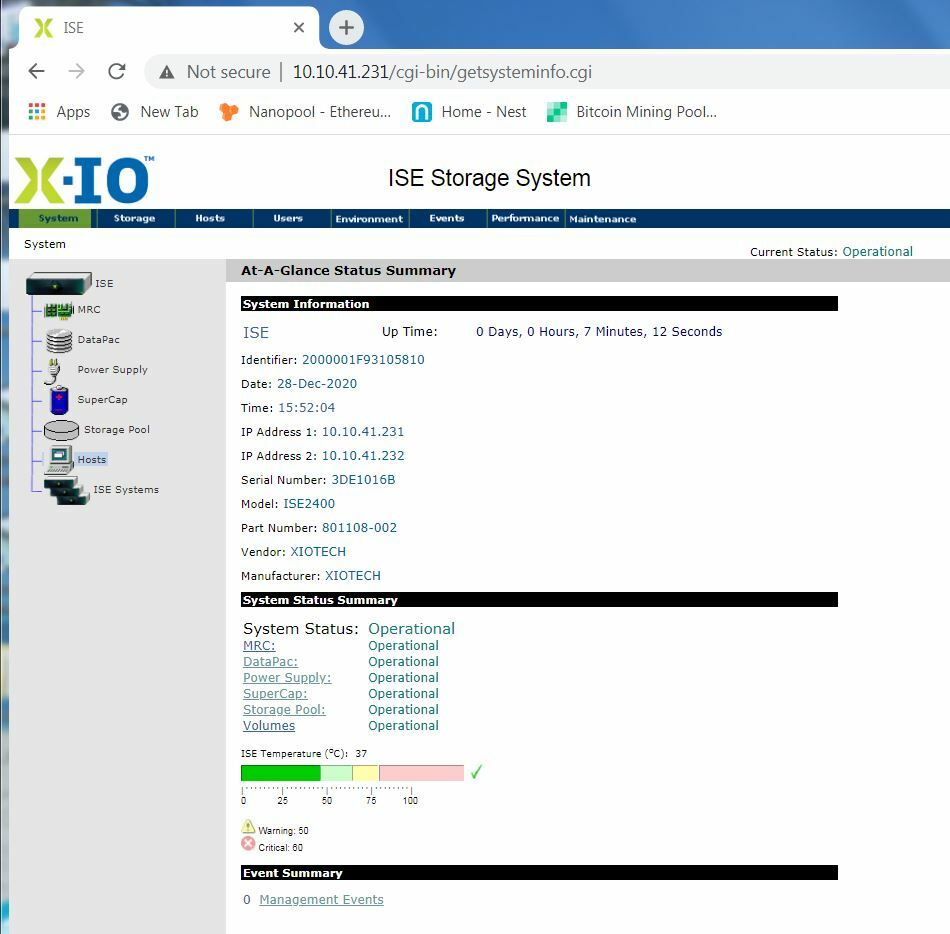Switch to the Performance tab

coord(525,218)
